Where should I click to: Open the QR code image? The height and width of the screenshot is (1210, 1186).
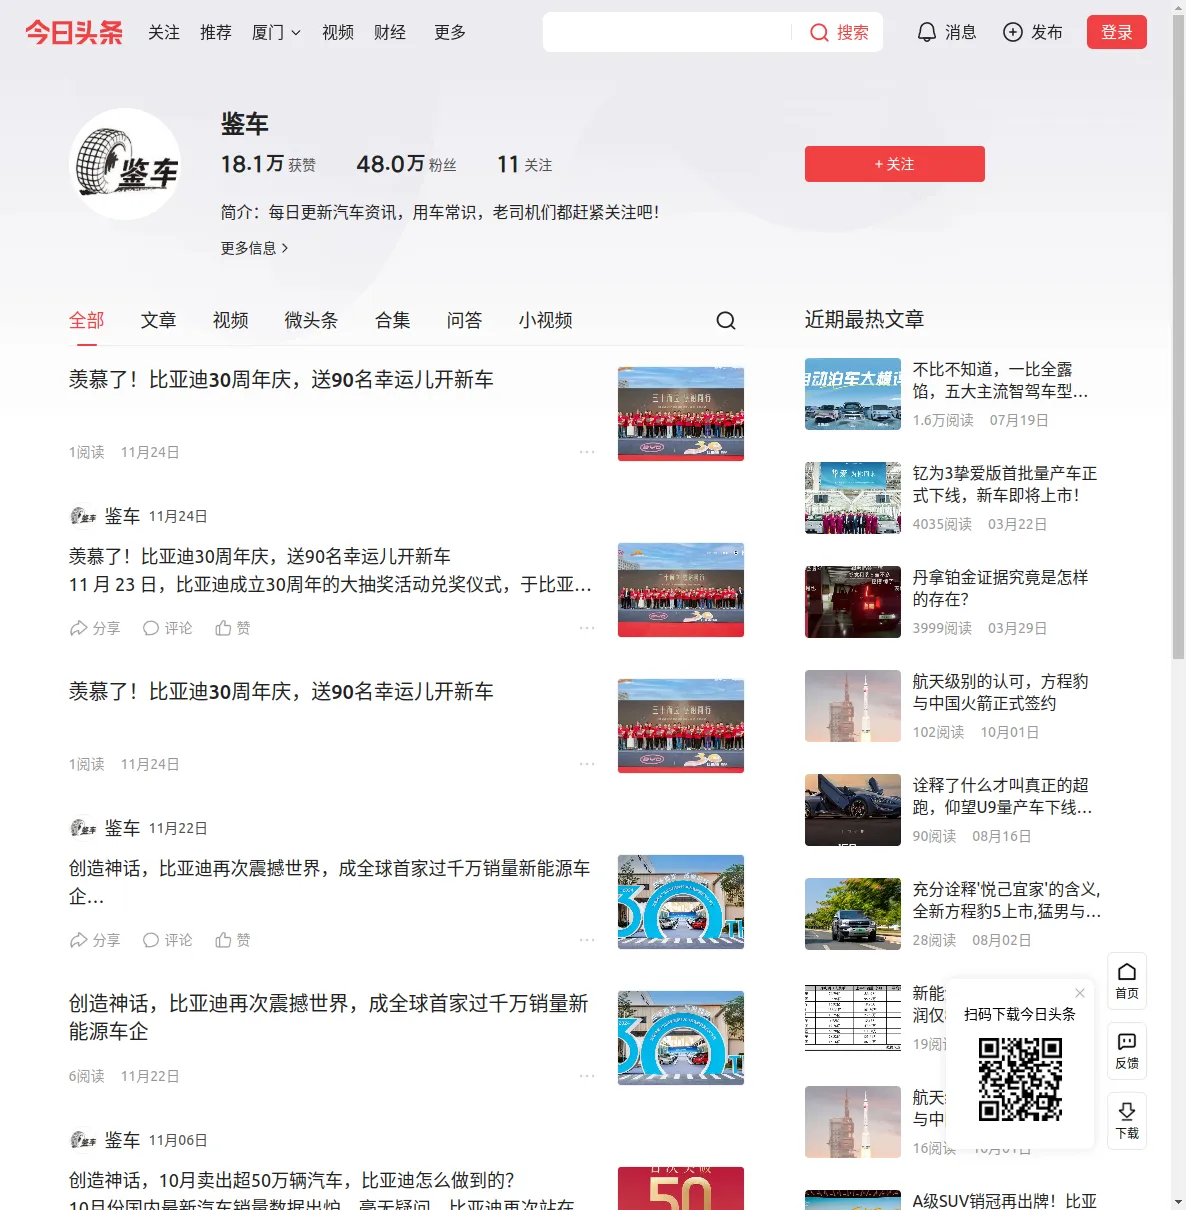(1020, 1079)
